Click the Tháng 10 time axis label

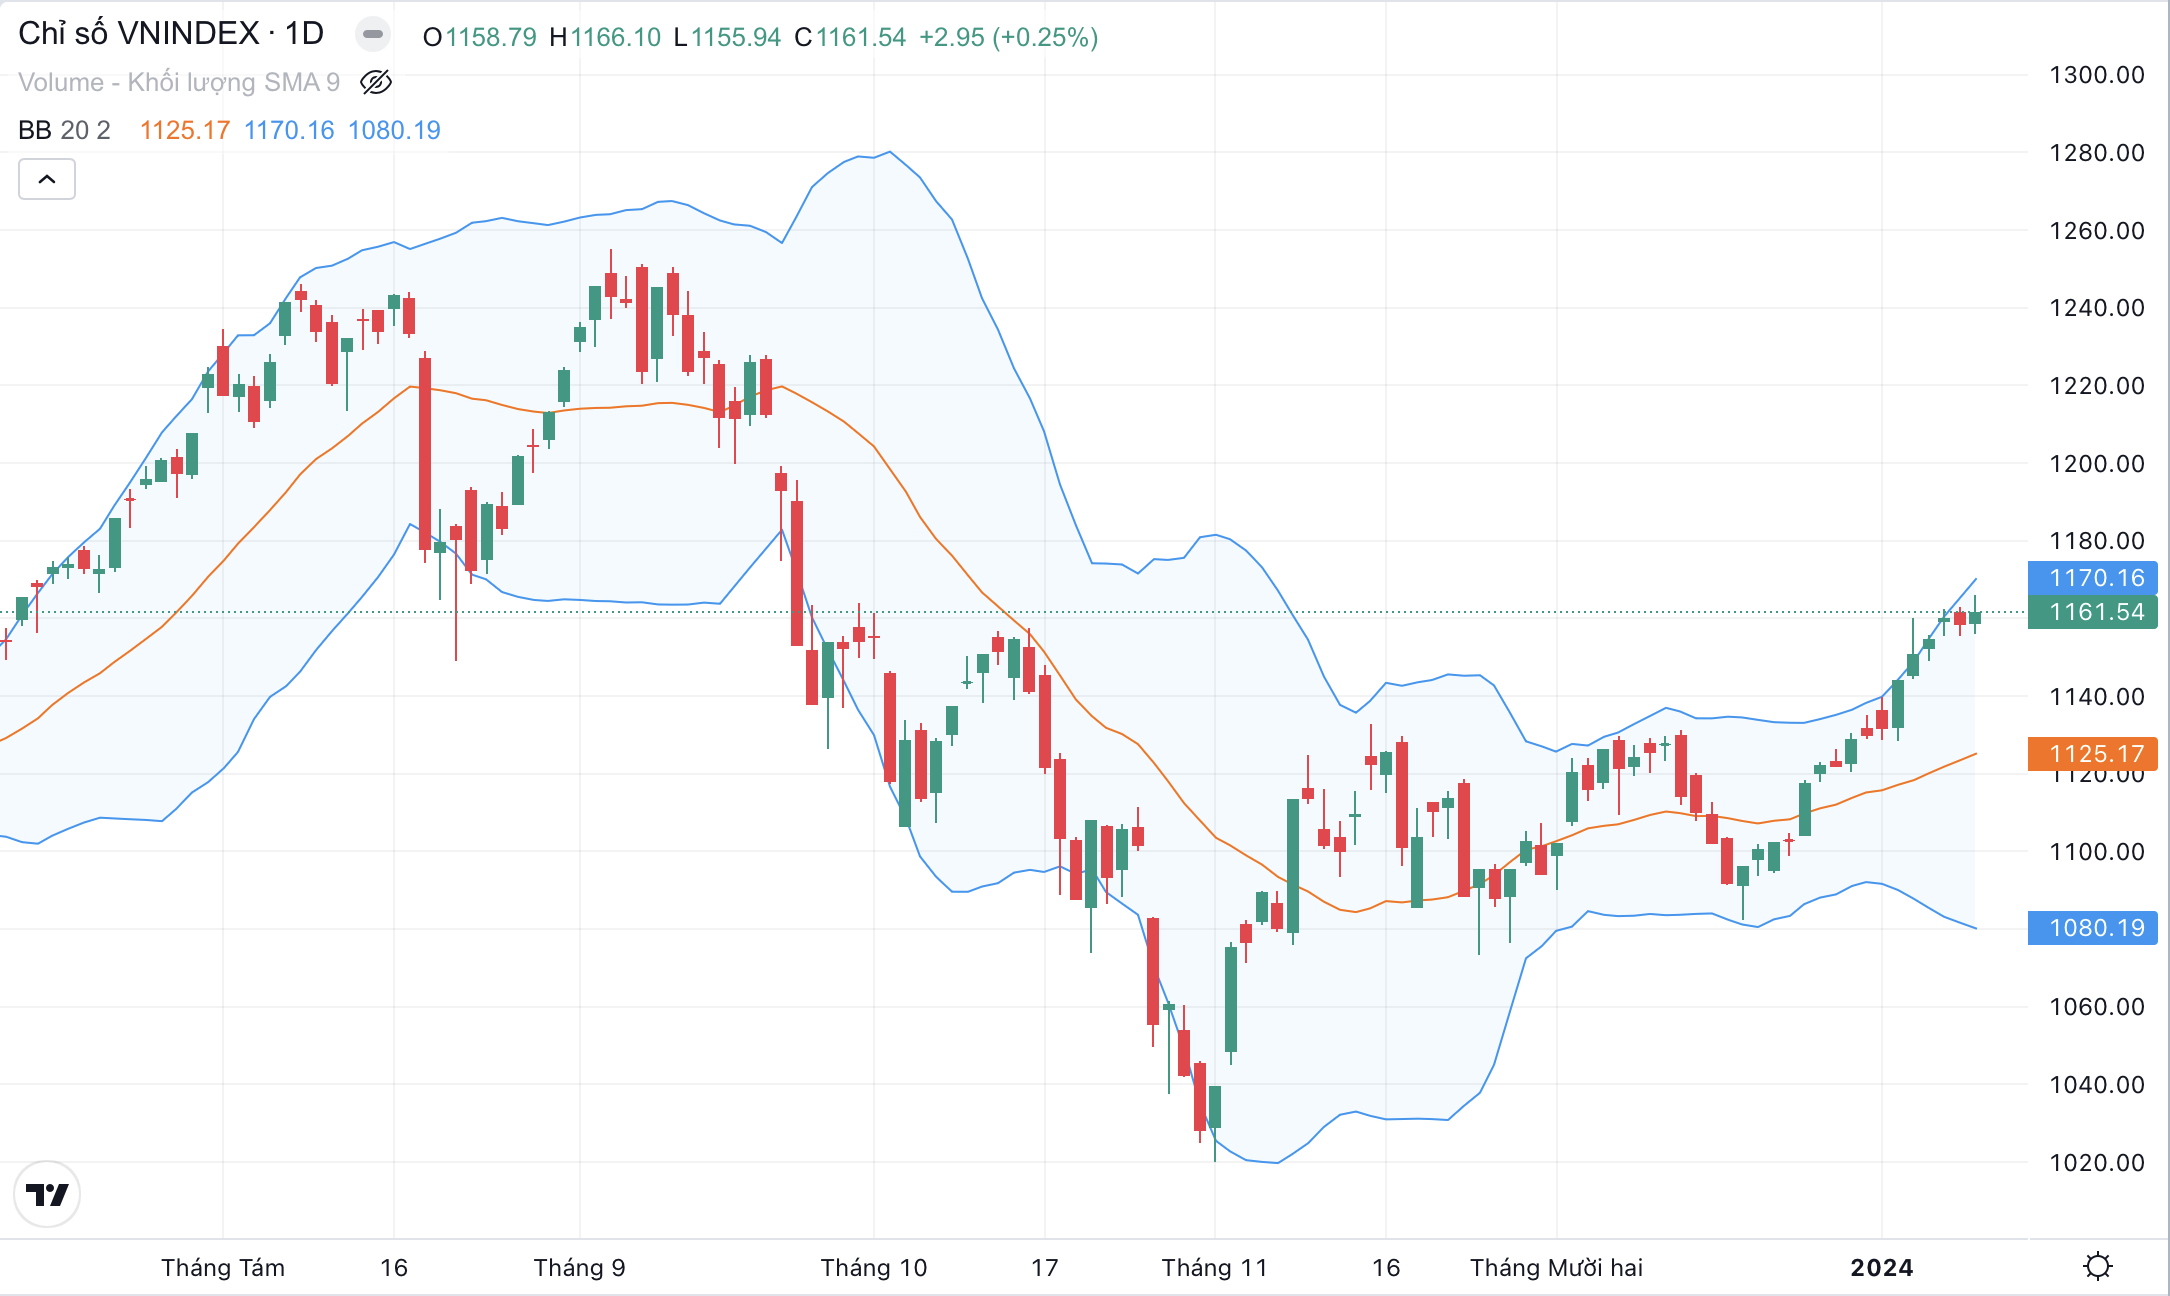pyautogui.click(x=874, y=1268)
